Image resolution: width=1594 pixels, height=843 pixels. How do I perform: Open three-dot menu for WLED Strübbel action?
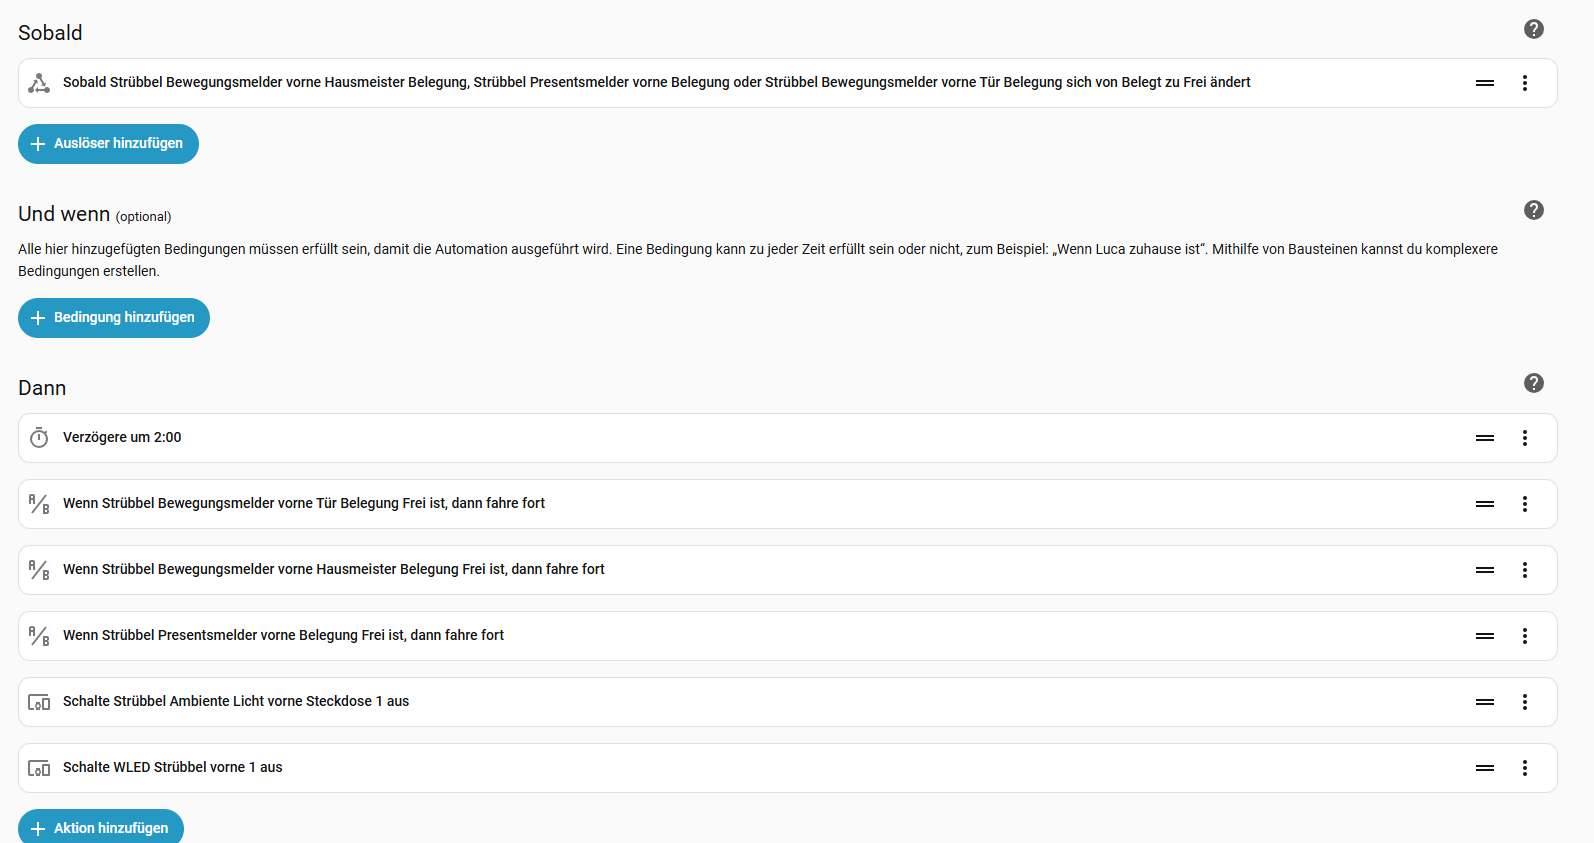click(1524, 768)
